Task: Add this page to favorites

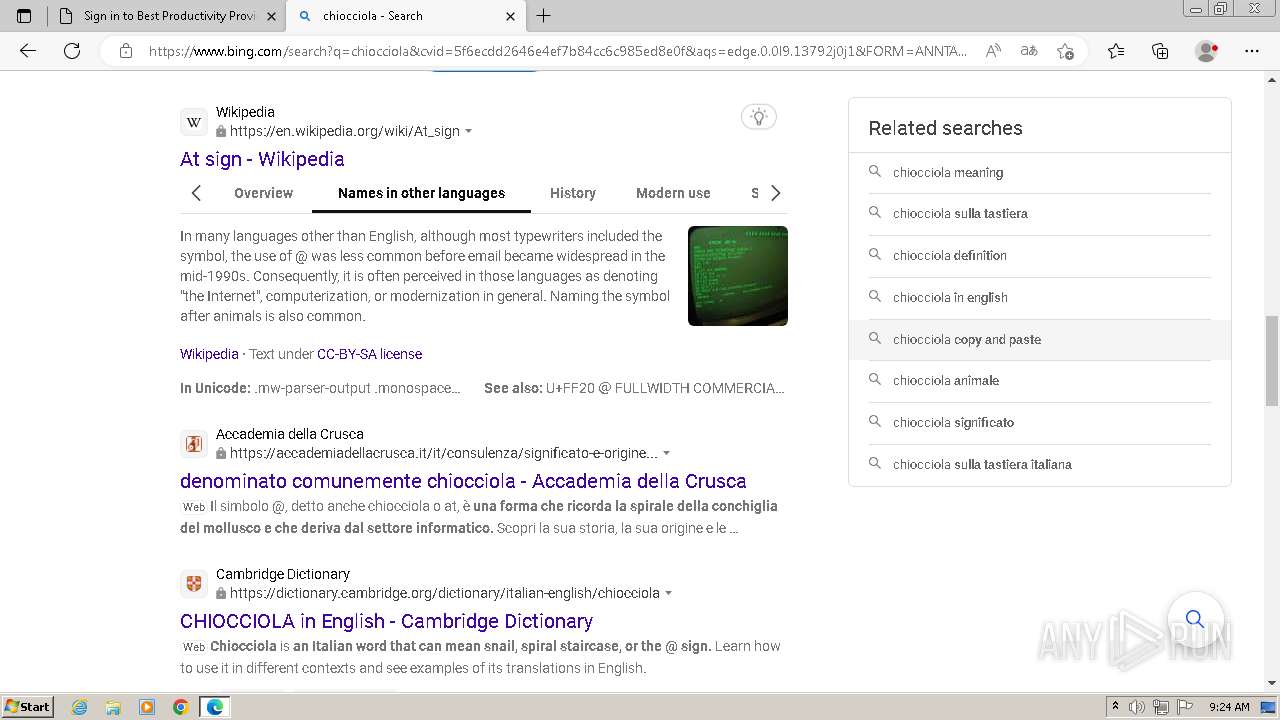Action: [1065, 51]
